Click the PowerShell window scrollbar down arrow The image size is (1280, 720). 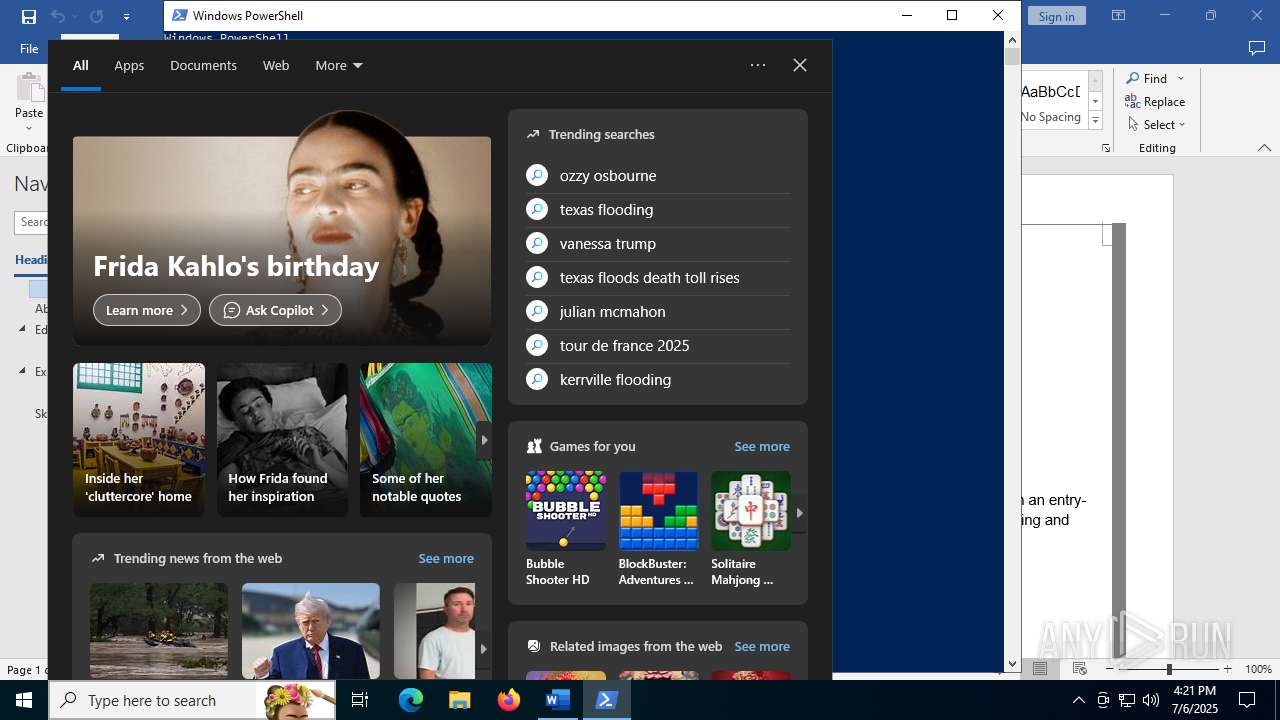[x=1012, y=663]
